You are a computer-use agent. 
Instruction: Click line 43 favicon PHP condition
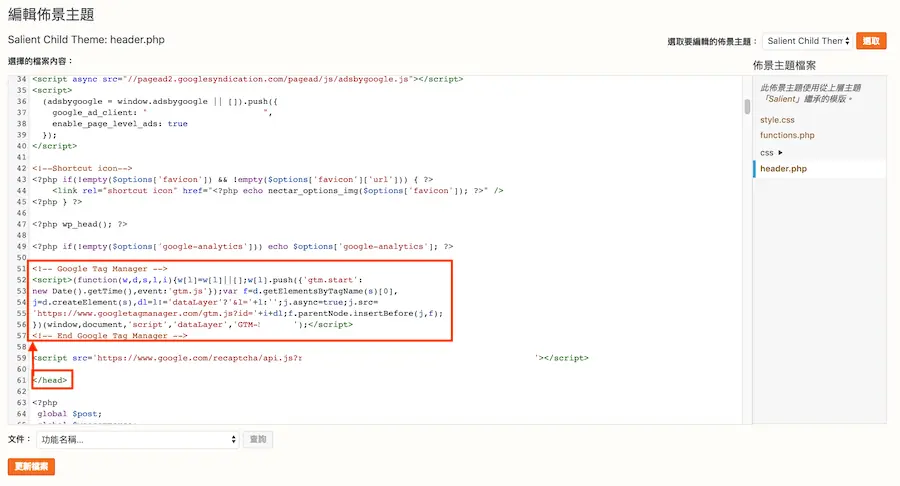(233, 179)
